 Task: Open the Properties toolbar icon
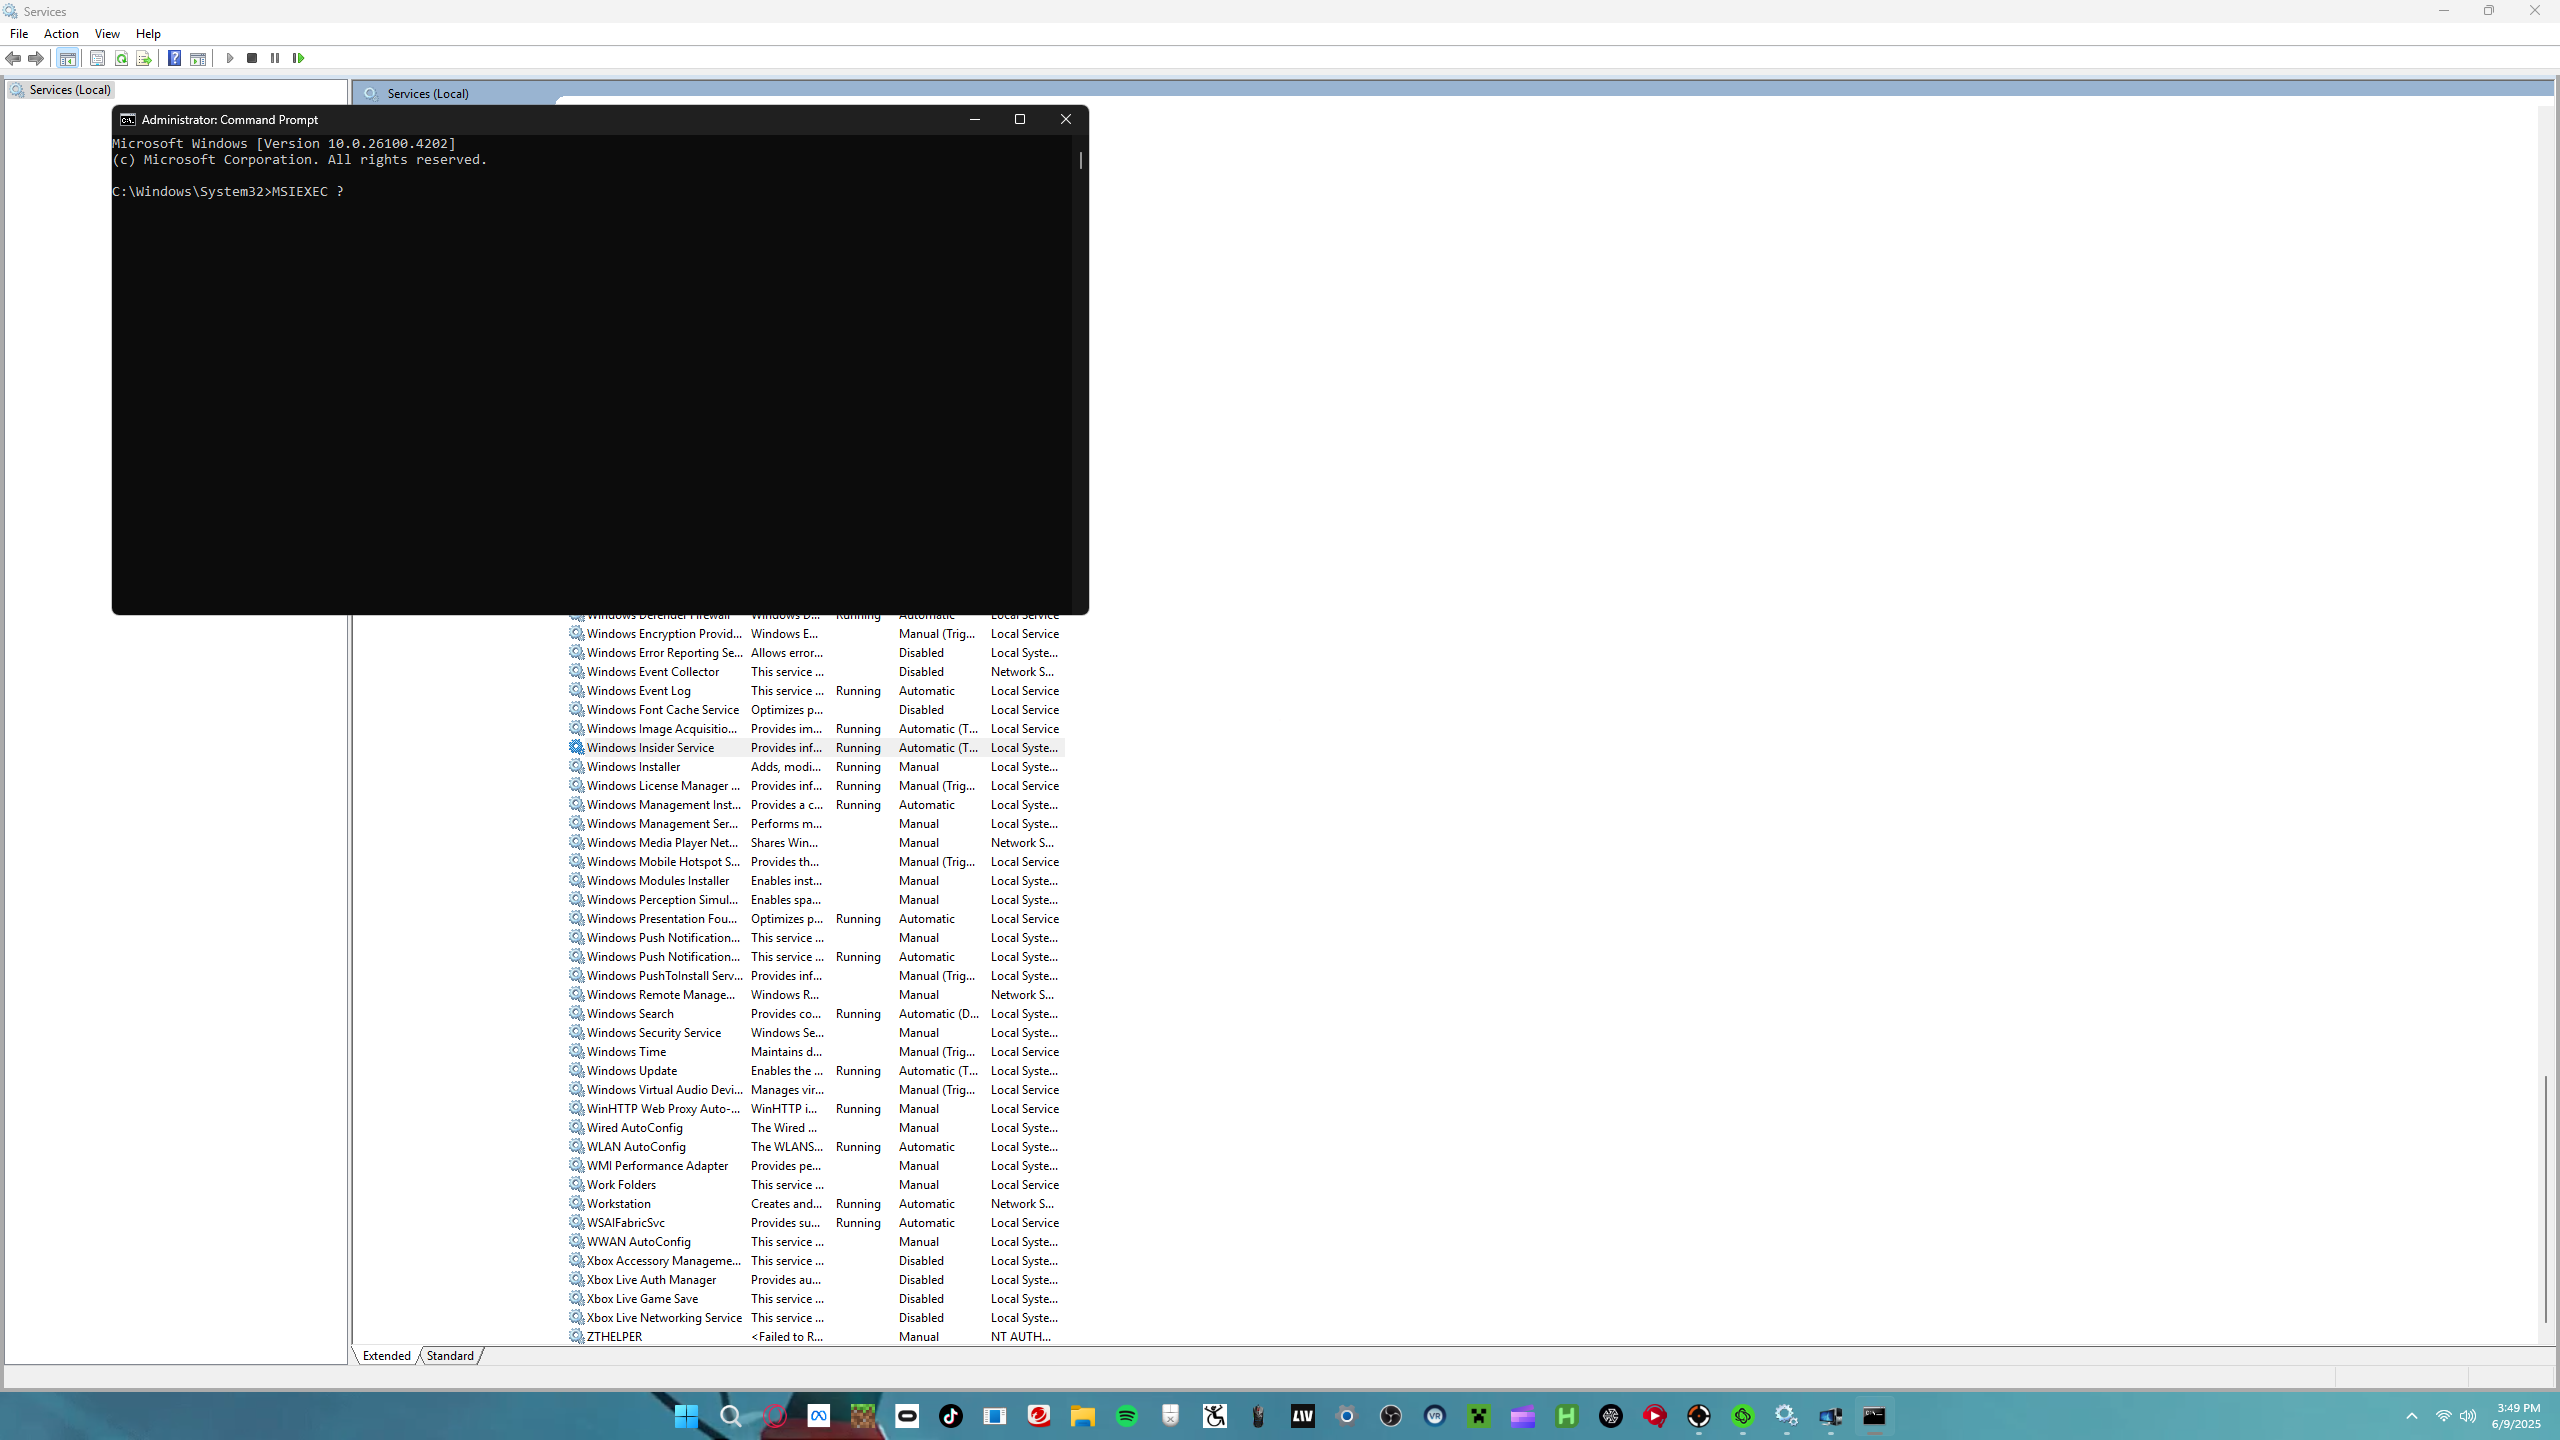(97, 59)
